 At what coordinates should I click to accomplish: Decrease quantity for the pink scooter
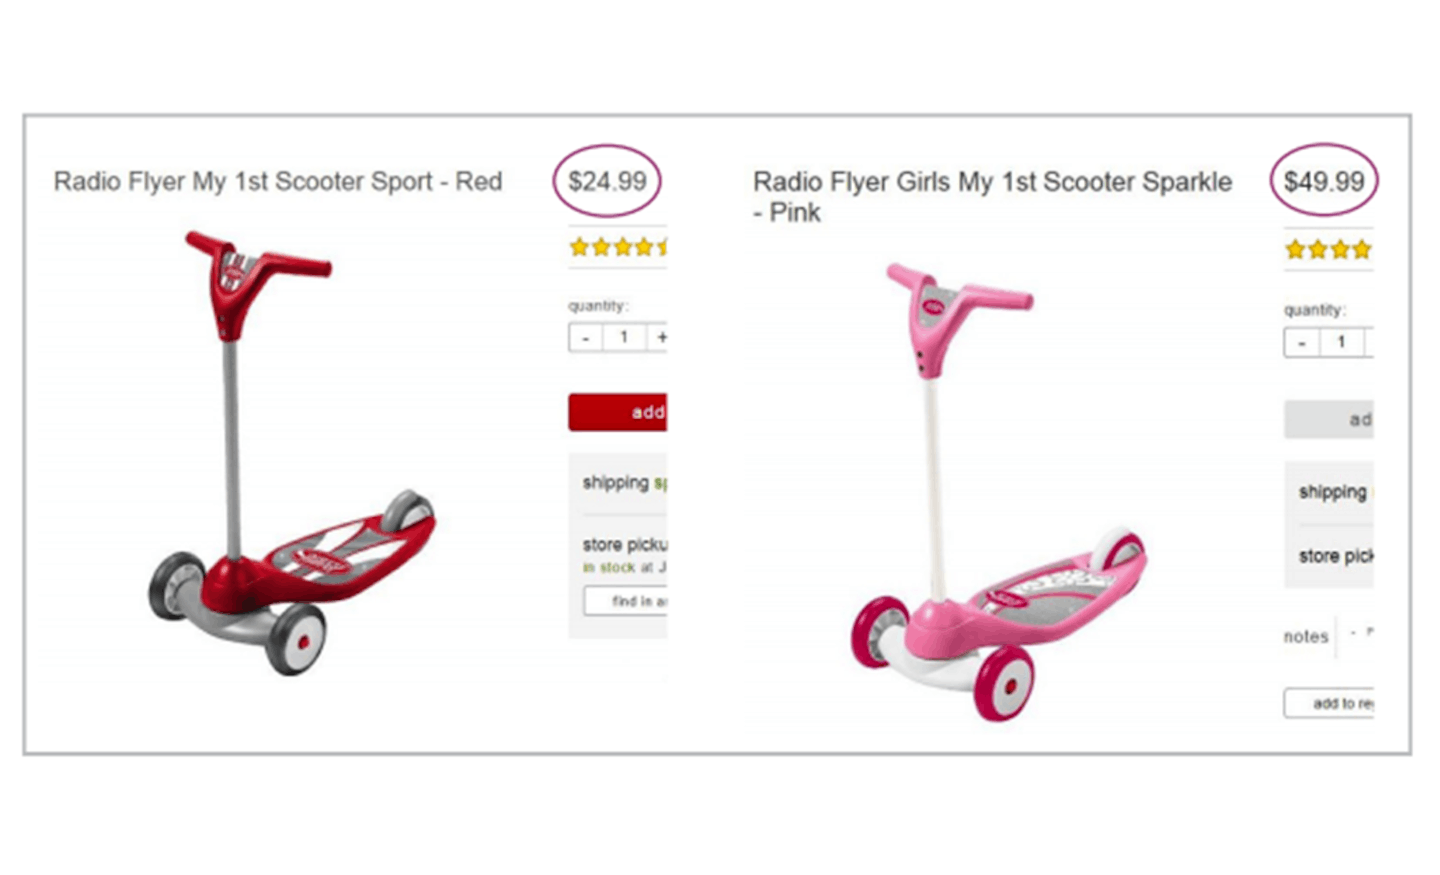pyautogui.click(x=1302, y=342)
